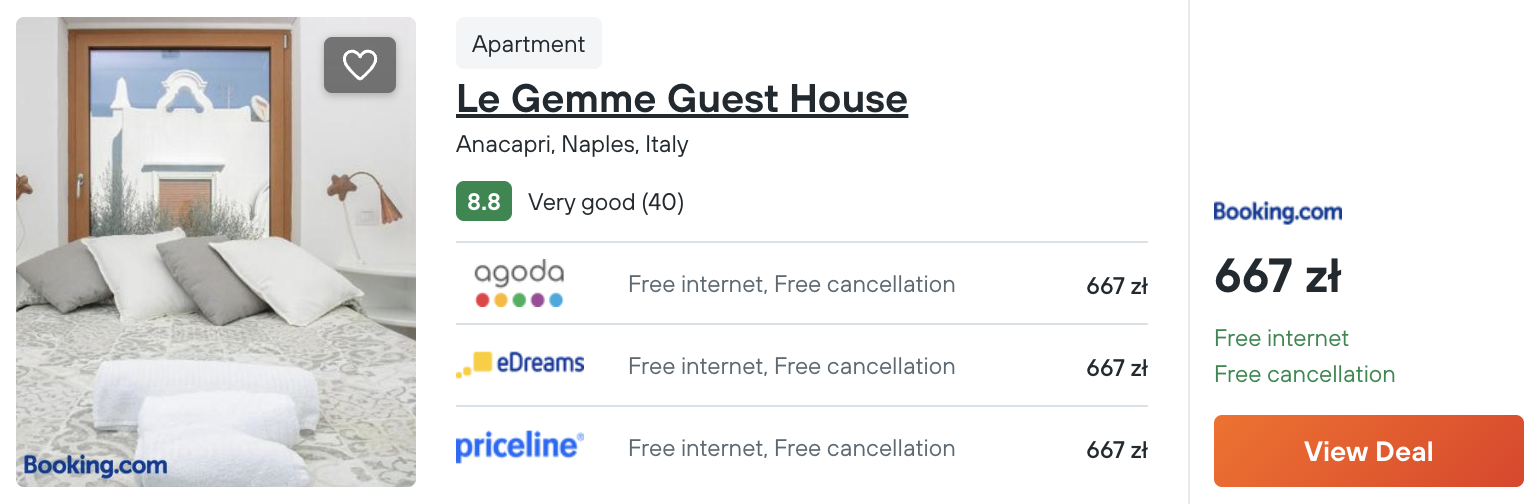Click the Booking.com logo above the price
The image size is (1538, 504).
1277,212
